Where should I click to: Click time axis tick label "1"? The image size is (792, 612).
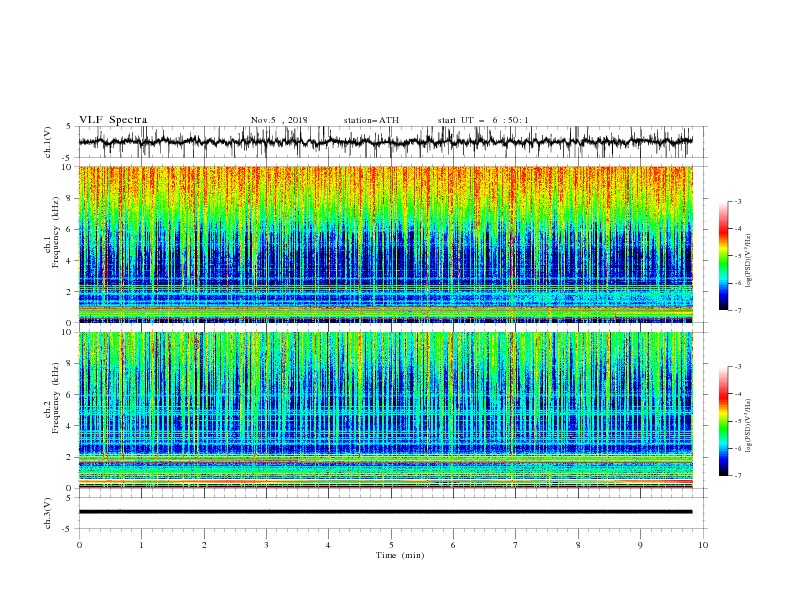pyautogui.click(x=141, y=545)
